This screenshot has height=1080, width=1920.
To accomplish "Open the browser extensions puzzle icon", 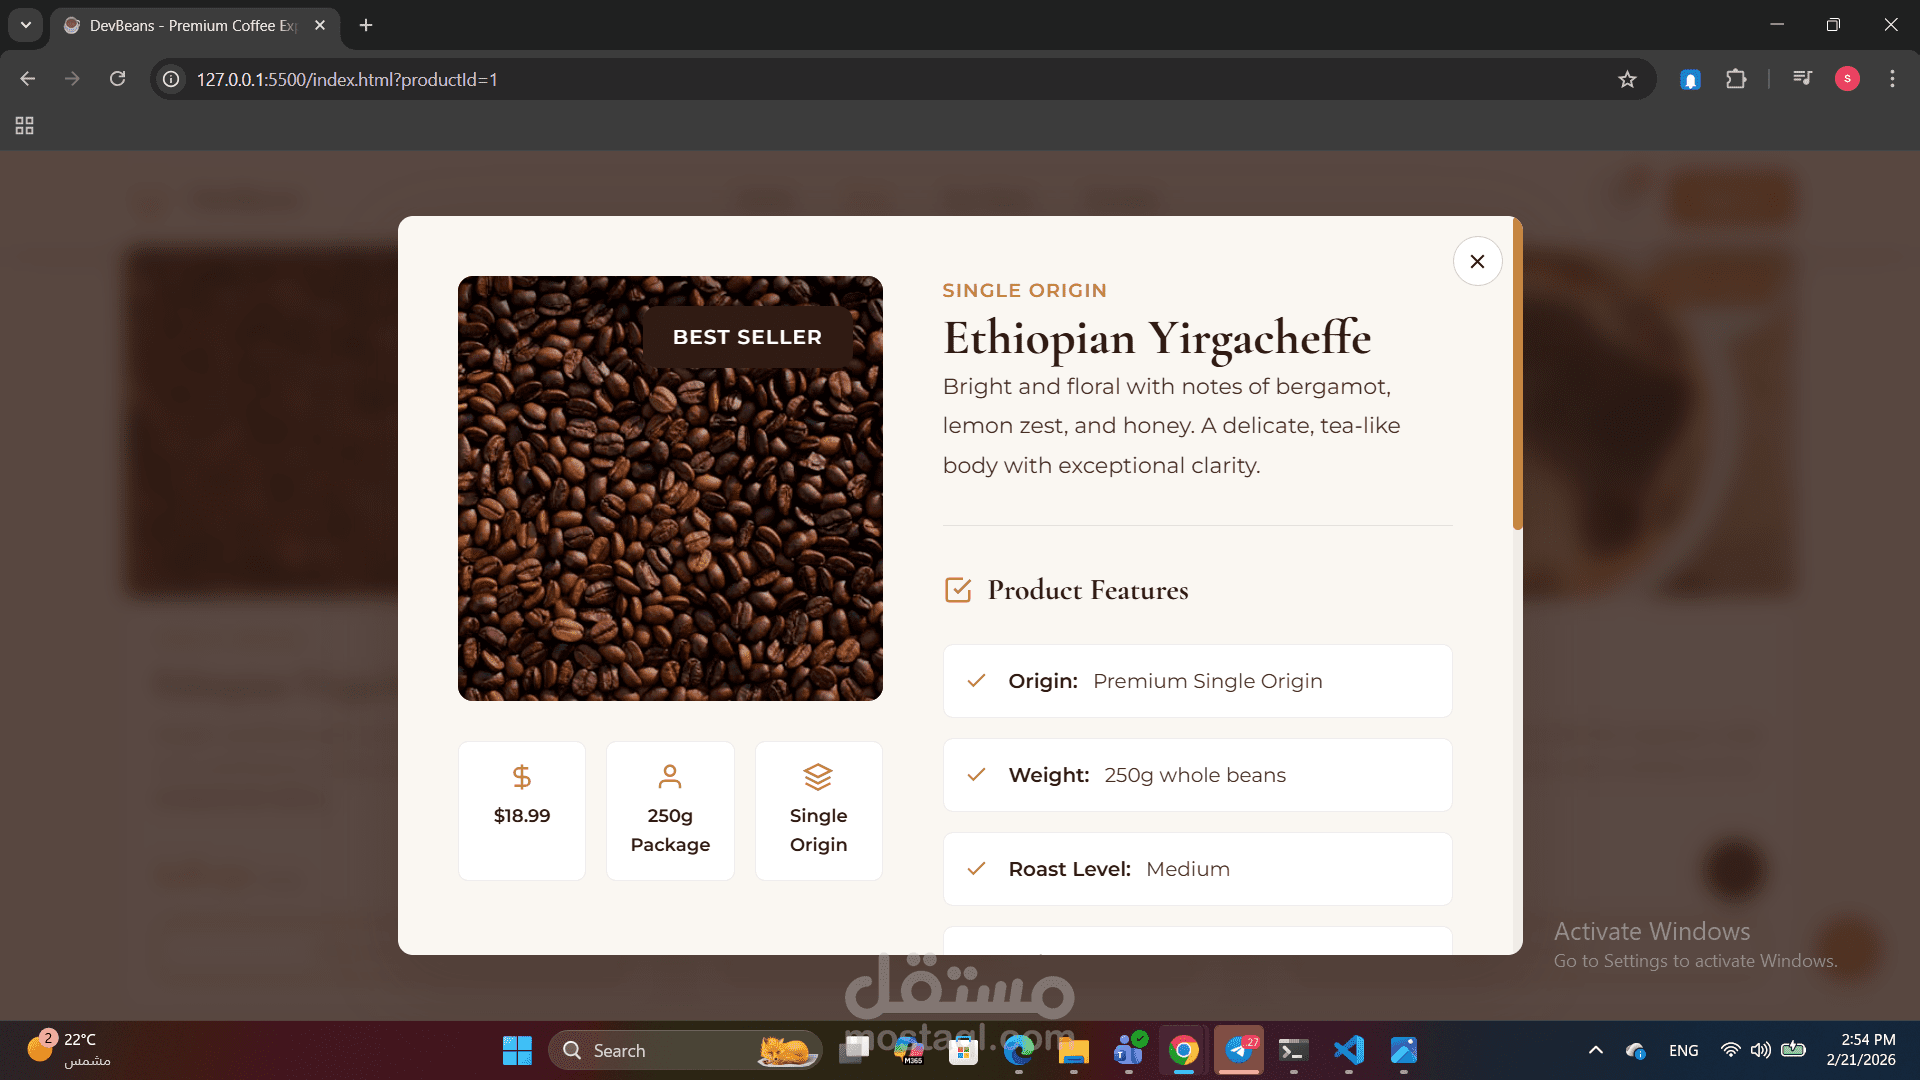I will click(x=1736, y=79).
